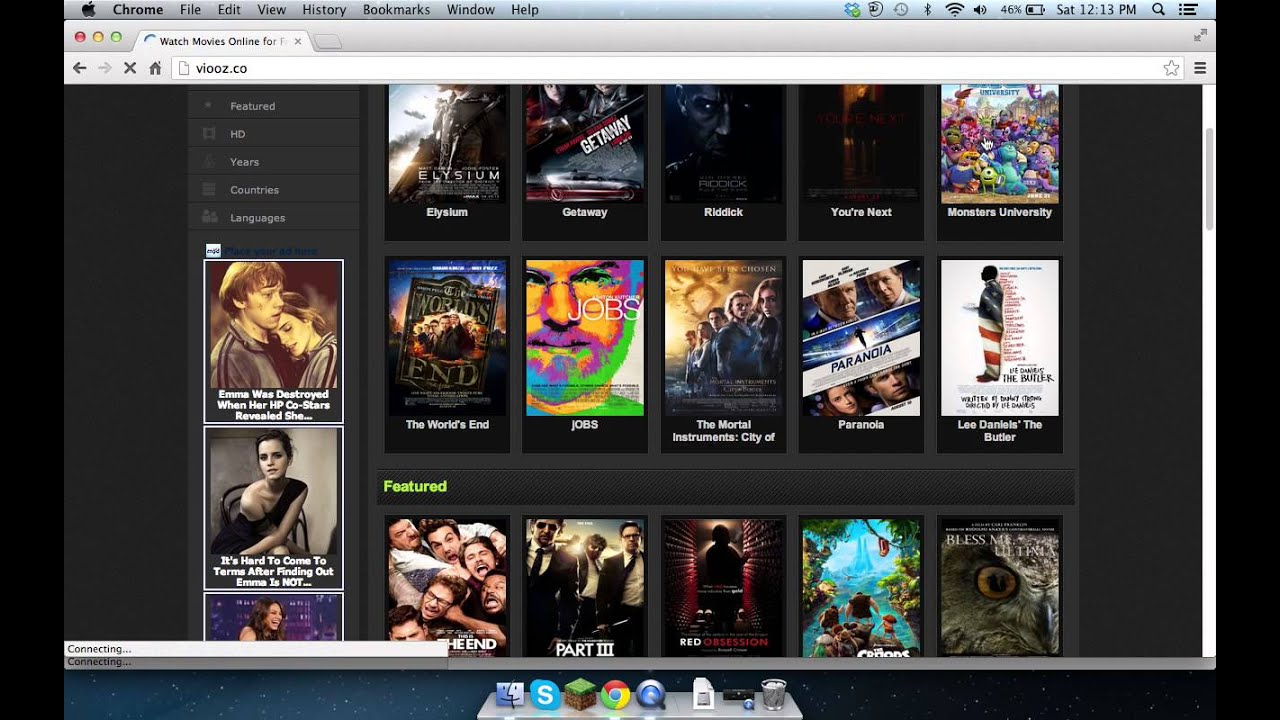Go back with the browser back arrow

[x=80, y=68]
